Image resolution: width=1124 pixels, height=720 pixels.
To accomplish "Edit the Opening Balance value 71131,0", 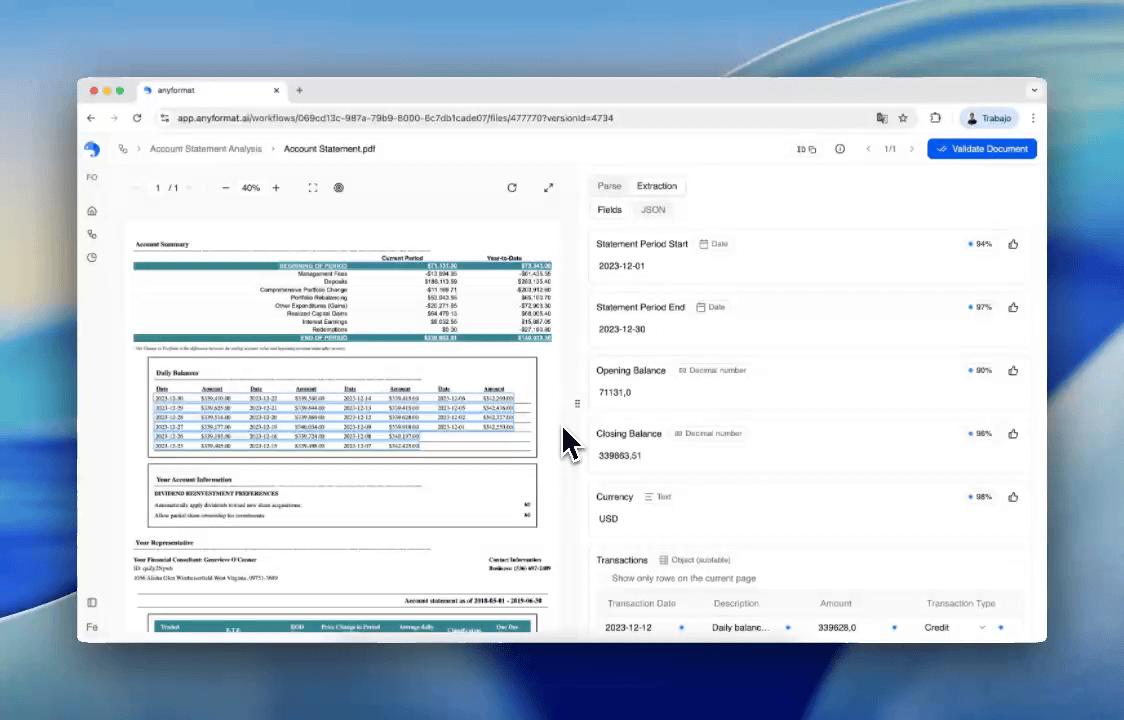I will point(615,392).
